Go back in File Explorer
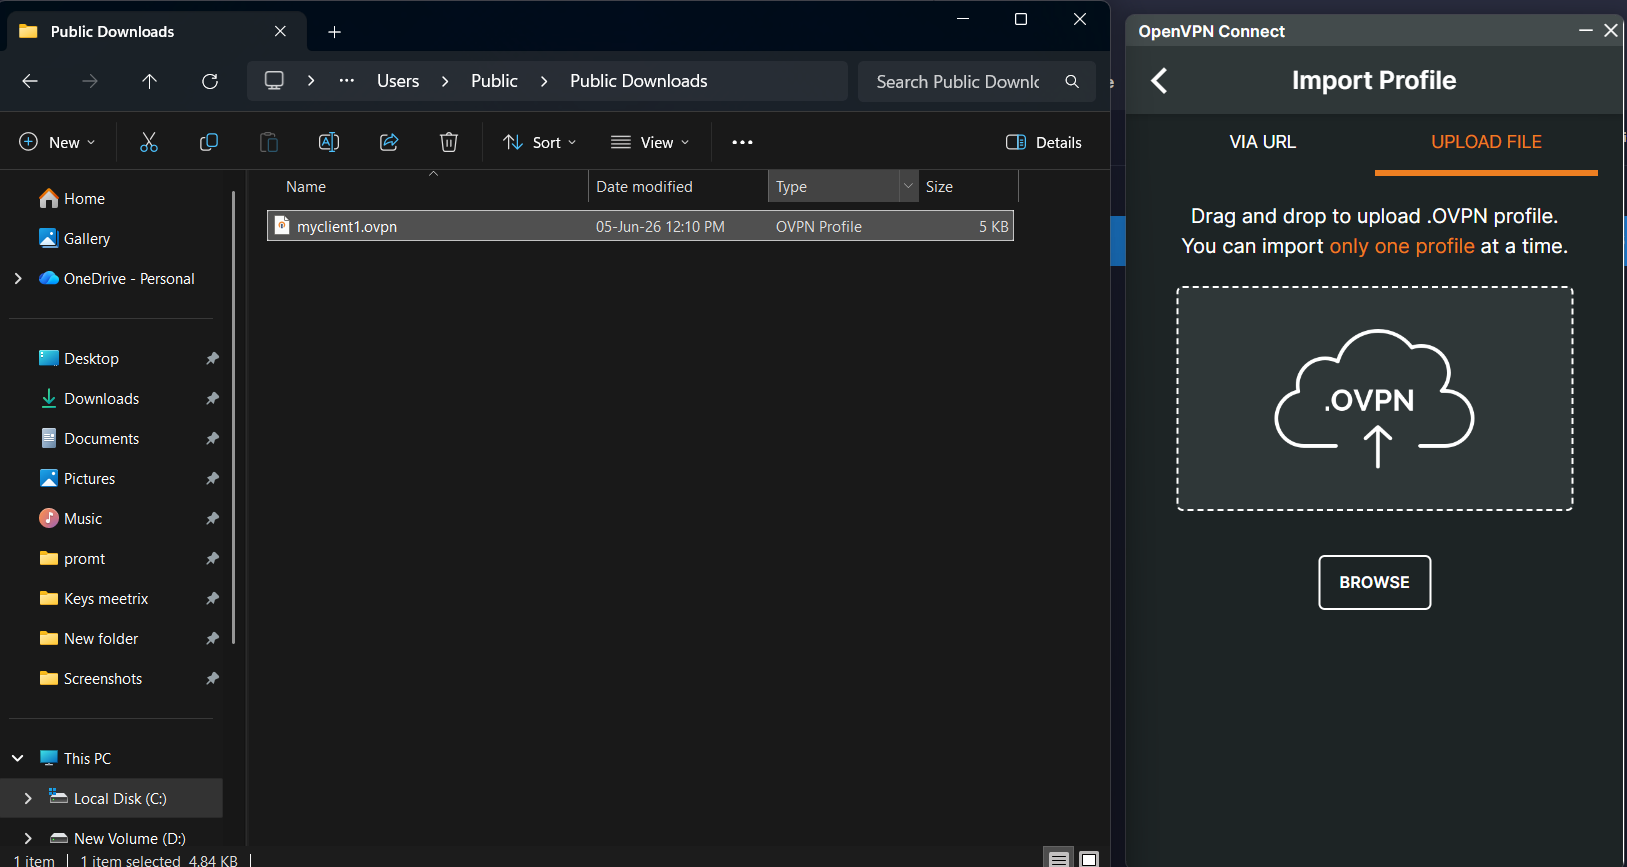Viewport: 1627px width, 867px height. (x=30, y=81)
